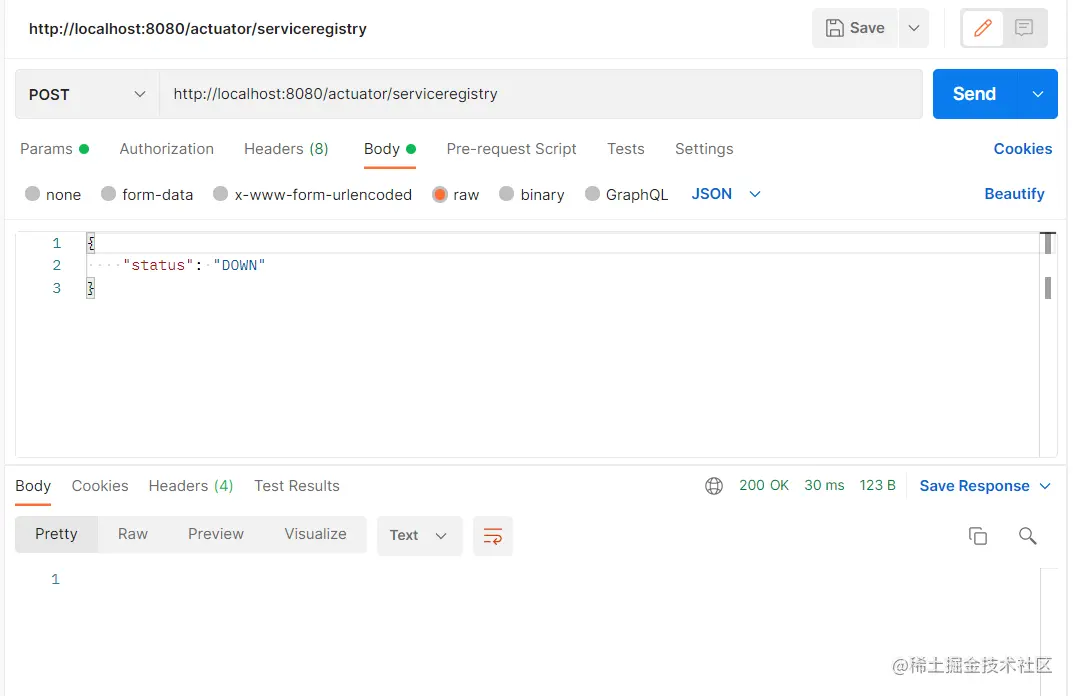This screenshot has height=696, width=1073.
Task: Toggle the line wrap icon
Action: 493,535
